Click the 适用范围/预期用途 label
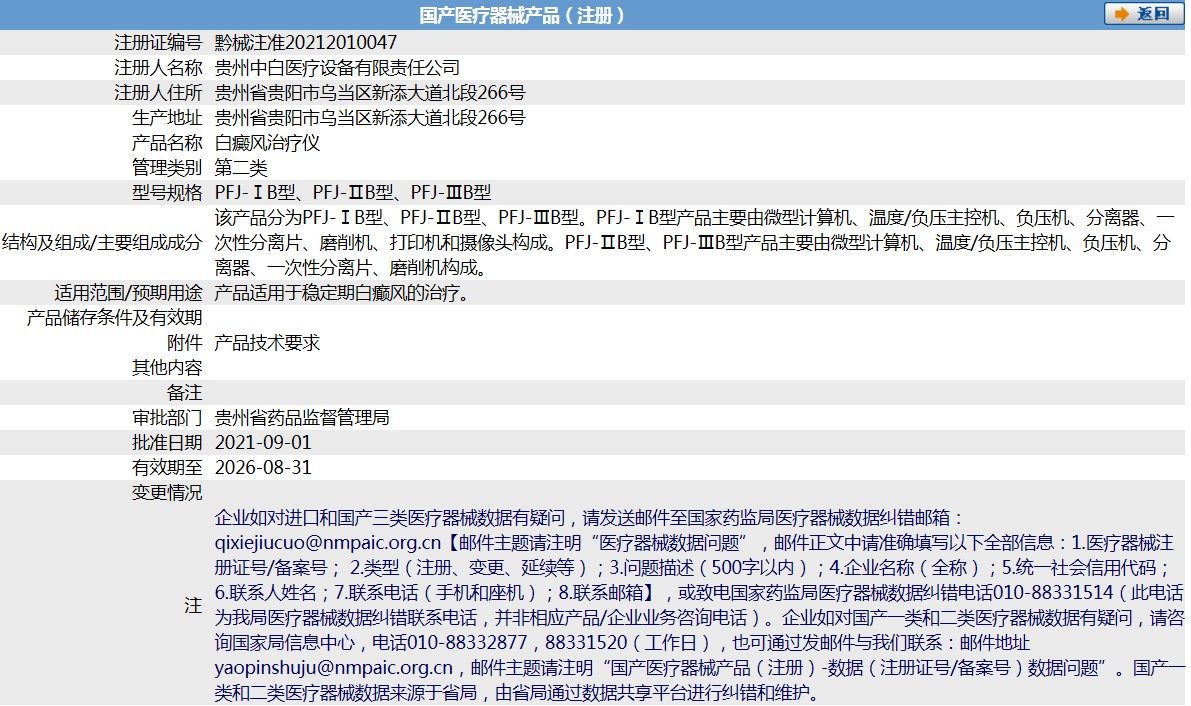This screenshot has width=1191, height=706. pyautogui.click(x=128, y=293)
